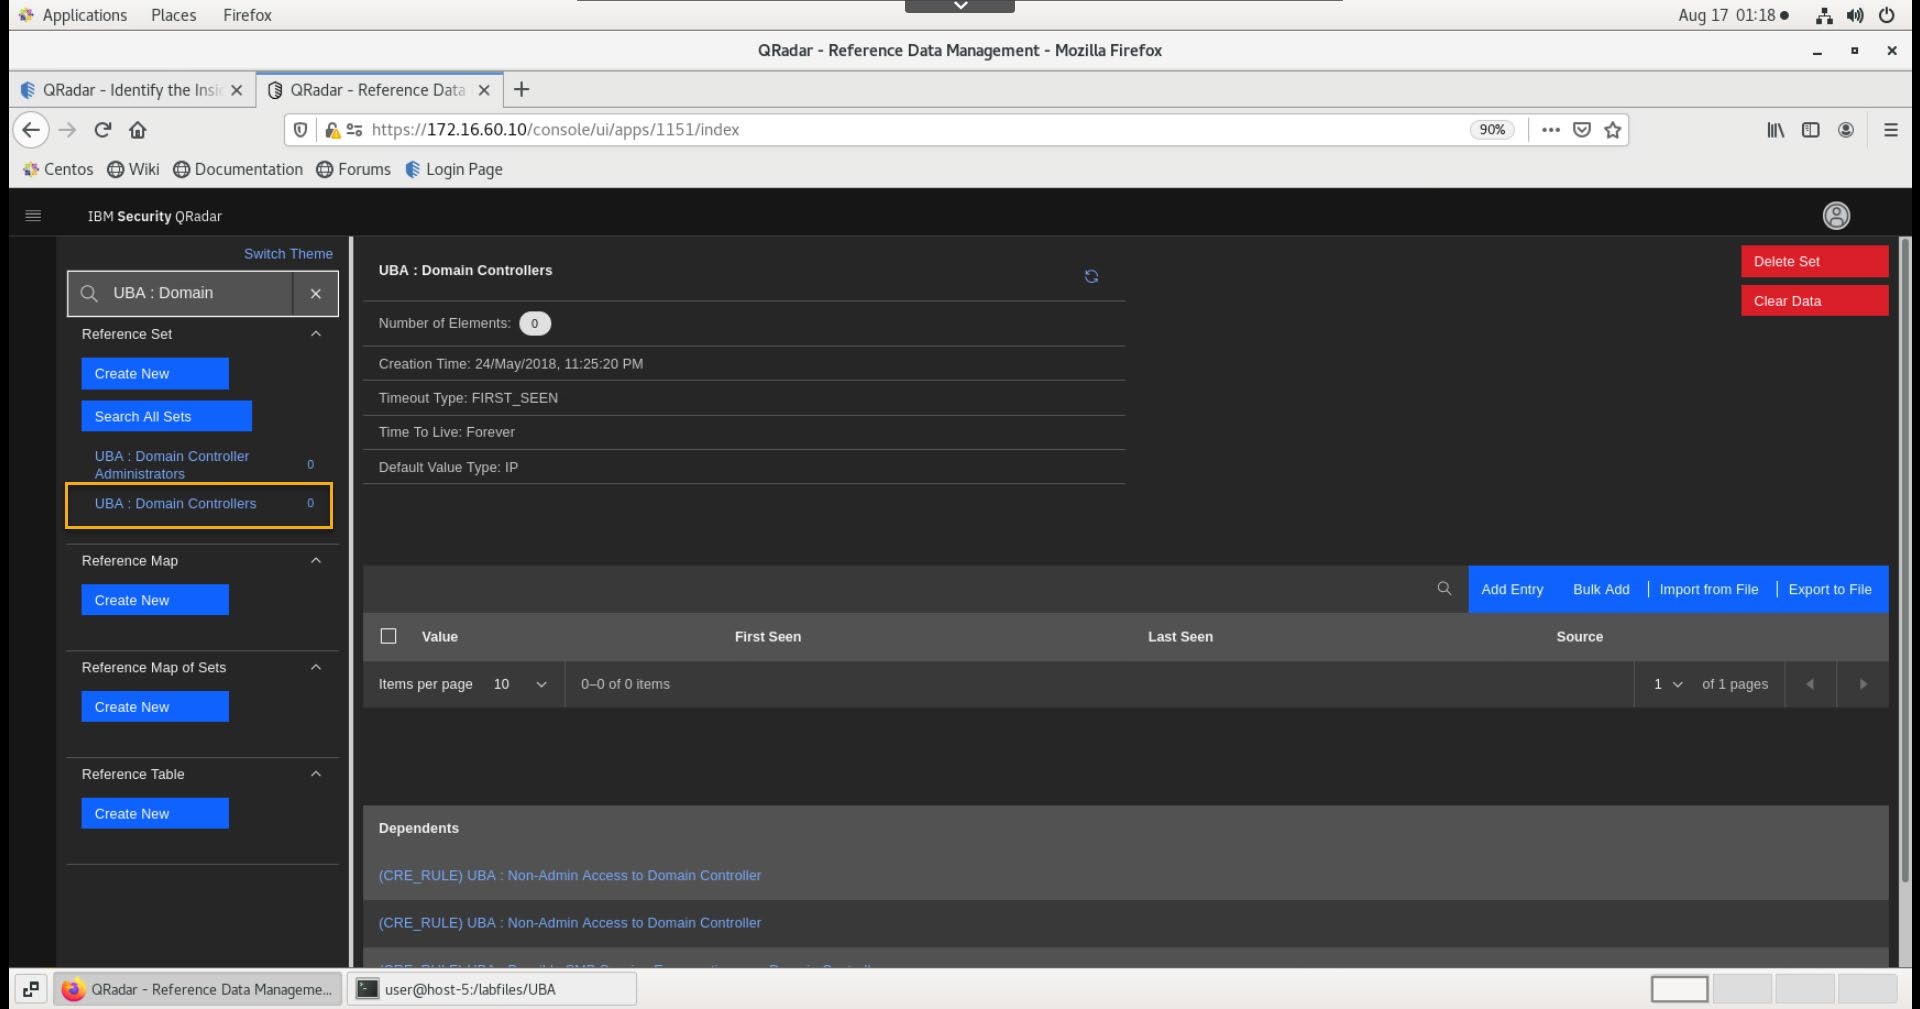This screenshot has width=1920, height=1009.
Task: Open the Firefox Library icon
Action: 1775,130
